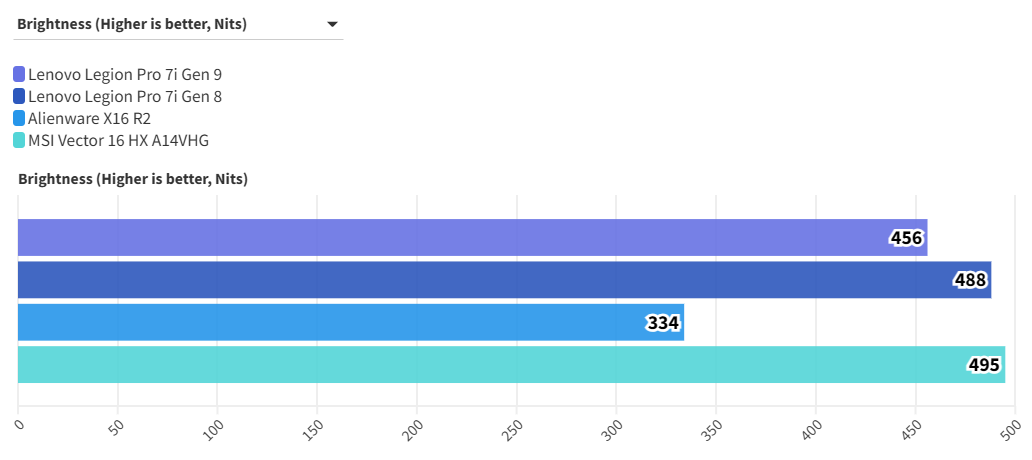Click the dropdown caret arrow

(332, 24)
